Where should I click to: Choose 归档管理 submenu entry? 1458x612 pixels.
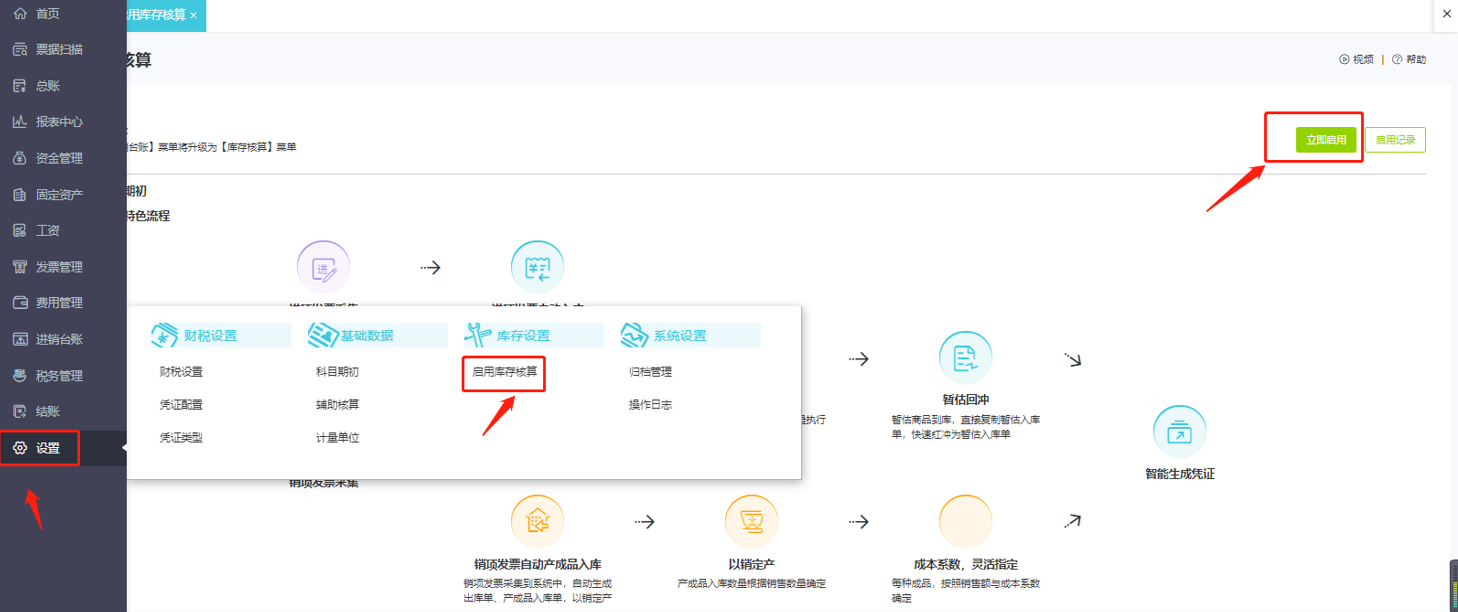650,372
